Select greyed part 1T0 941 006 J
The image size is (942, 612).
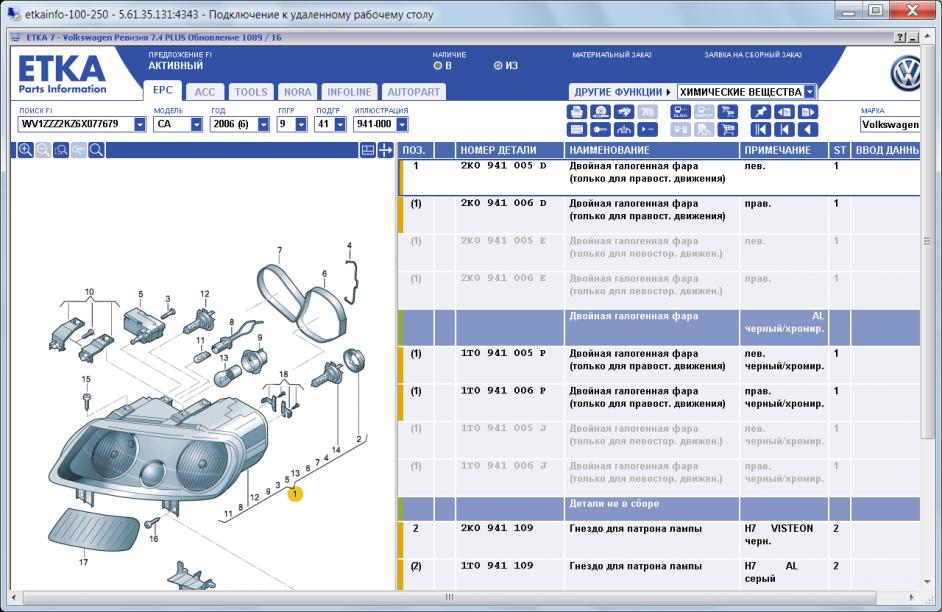503,465
